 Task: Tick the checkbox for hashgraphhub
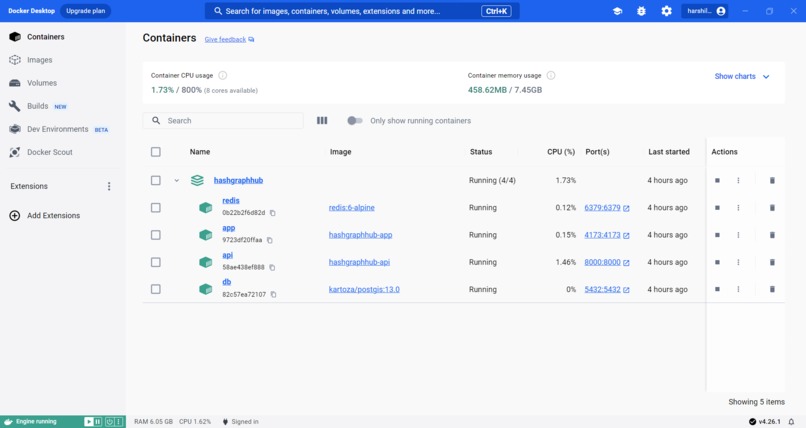[x=156, y=180]
